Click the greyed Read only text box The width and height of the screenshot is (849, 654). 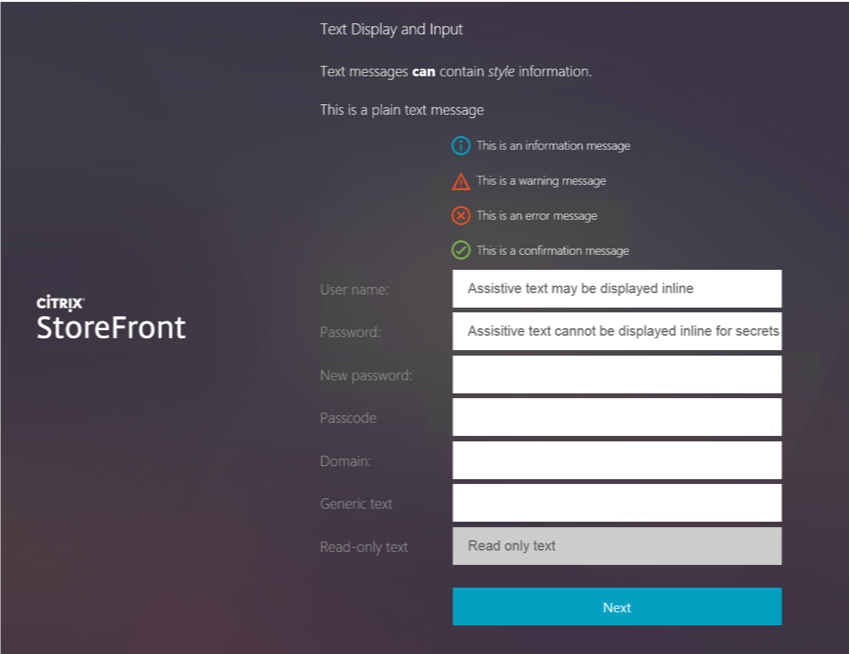point(616,546)
